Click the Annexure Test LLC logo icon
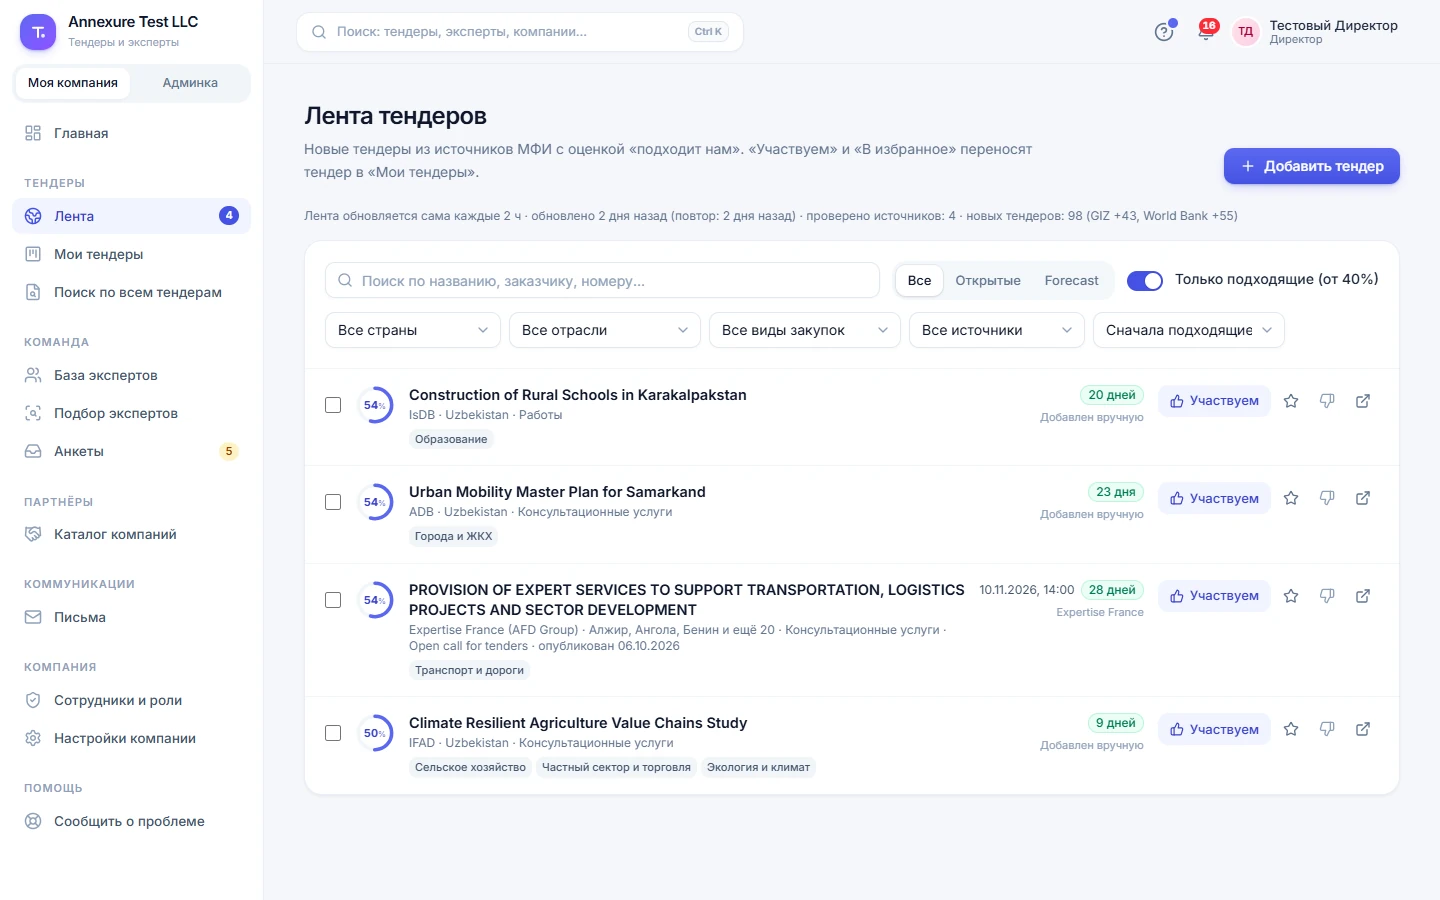Image resolution: width=1440 pixels, height=900 pixels. [38, 32]
